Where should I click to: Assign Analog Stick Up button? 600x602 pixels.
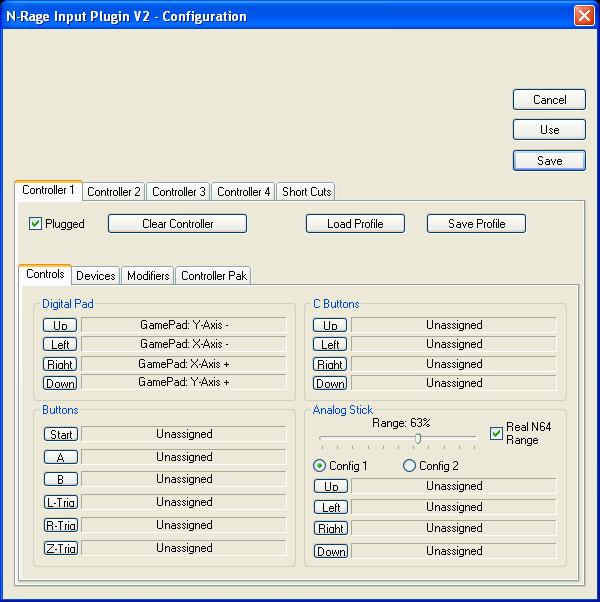coord(331,486)
